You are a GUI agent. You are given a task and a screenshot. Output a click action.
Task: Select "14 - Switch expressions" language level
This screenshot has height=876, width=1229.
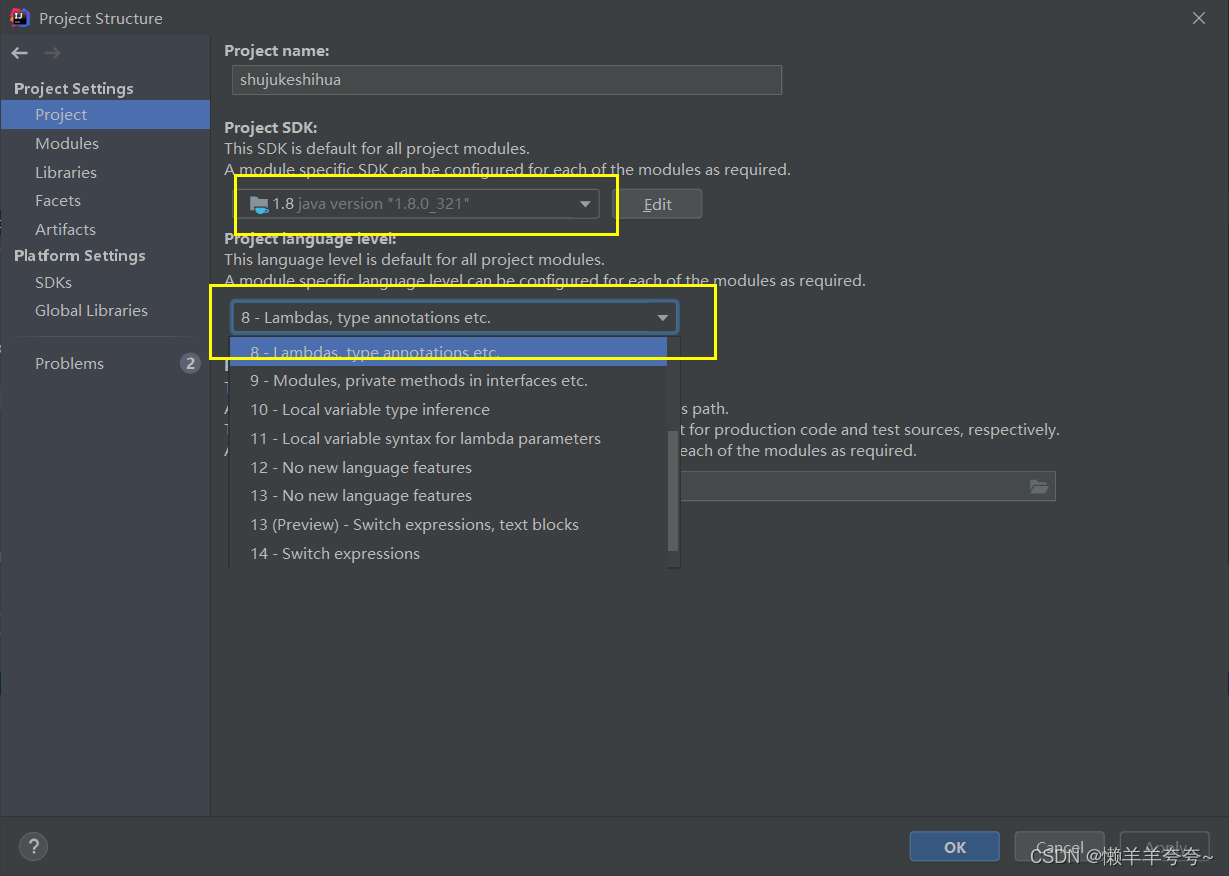[x=335, y=553]
